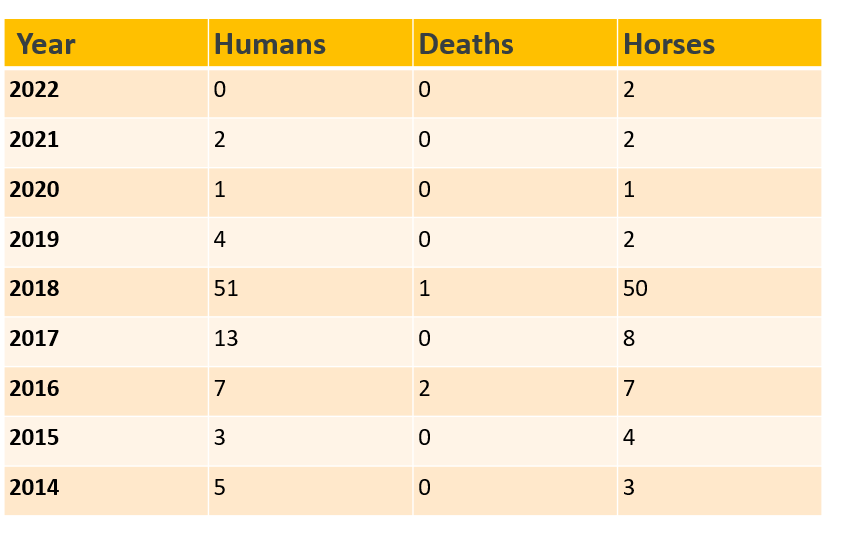Viewport: 848px width, 535px height.
Task: Select the 2017 year cell
Action: (x=34, y=339)
